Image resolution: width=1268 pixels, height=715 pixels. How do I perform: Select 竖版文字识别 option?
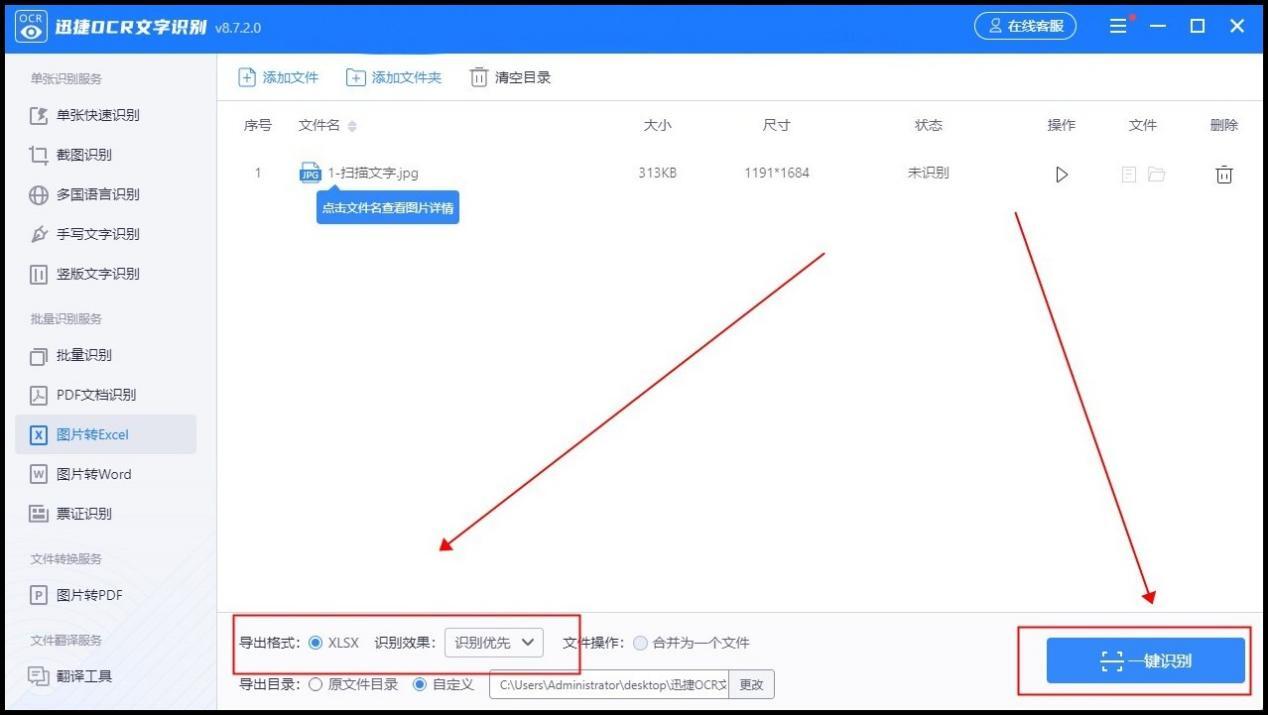coord(97,274)
